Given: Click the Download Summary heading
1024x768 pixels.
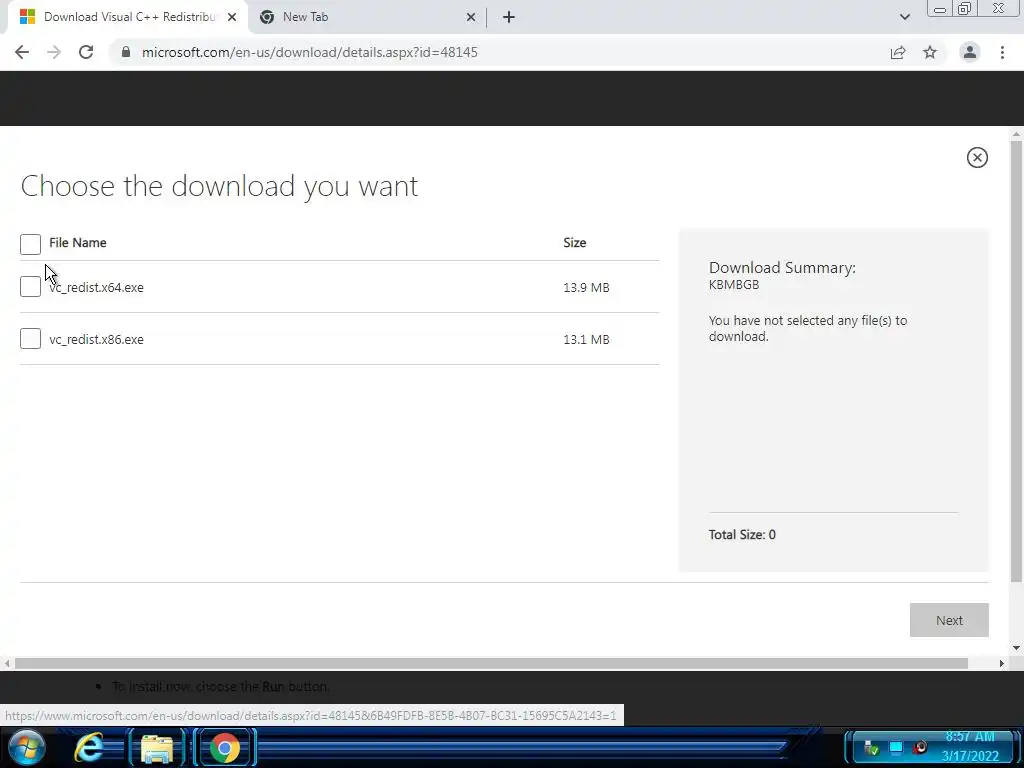Looking at the screenshot, I should pos(782,267).
